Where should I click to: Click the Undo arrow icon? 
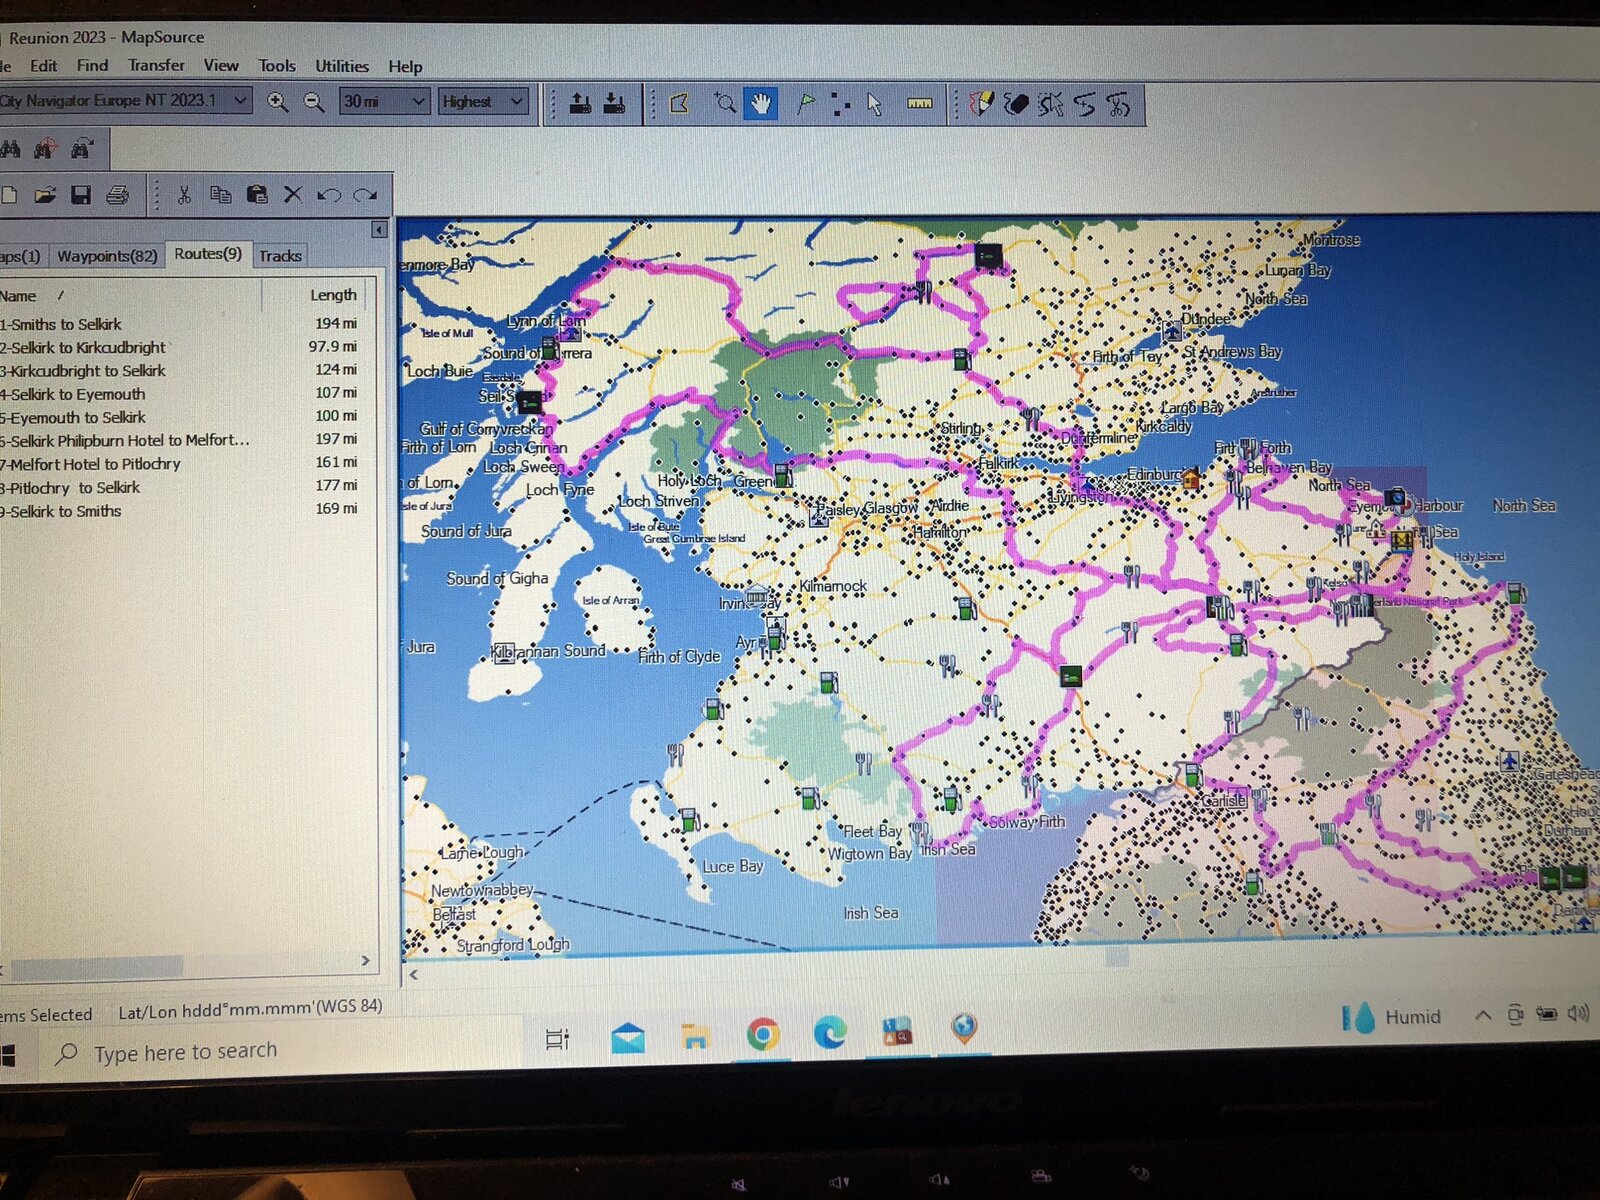pyautogui.click(x=329, y=195)
